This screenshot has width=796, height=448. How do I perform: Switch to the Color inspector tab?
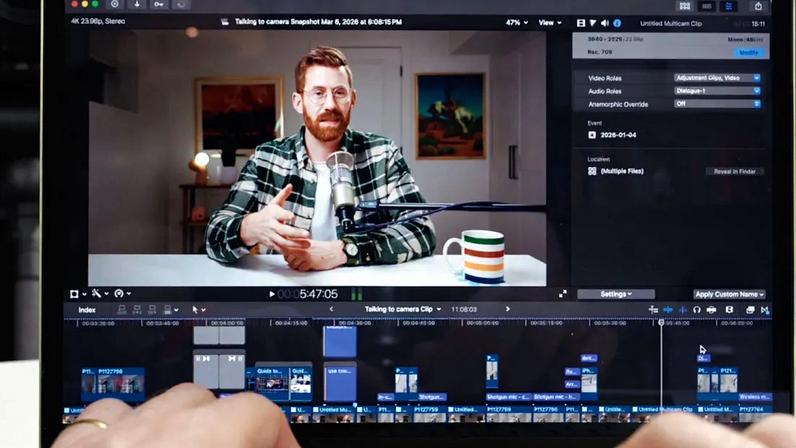coord(592,23)
